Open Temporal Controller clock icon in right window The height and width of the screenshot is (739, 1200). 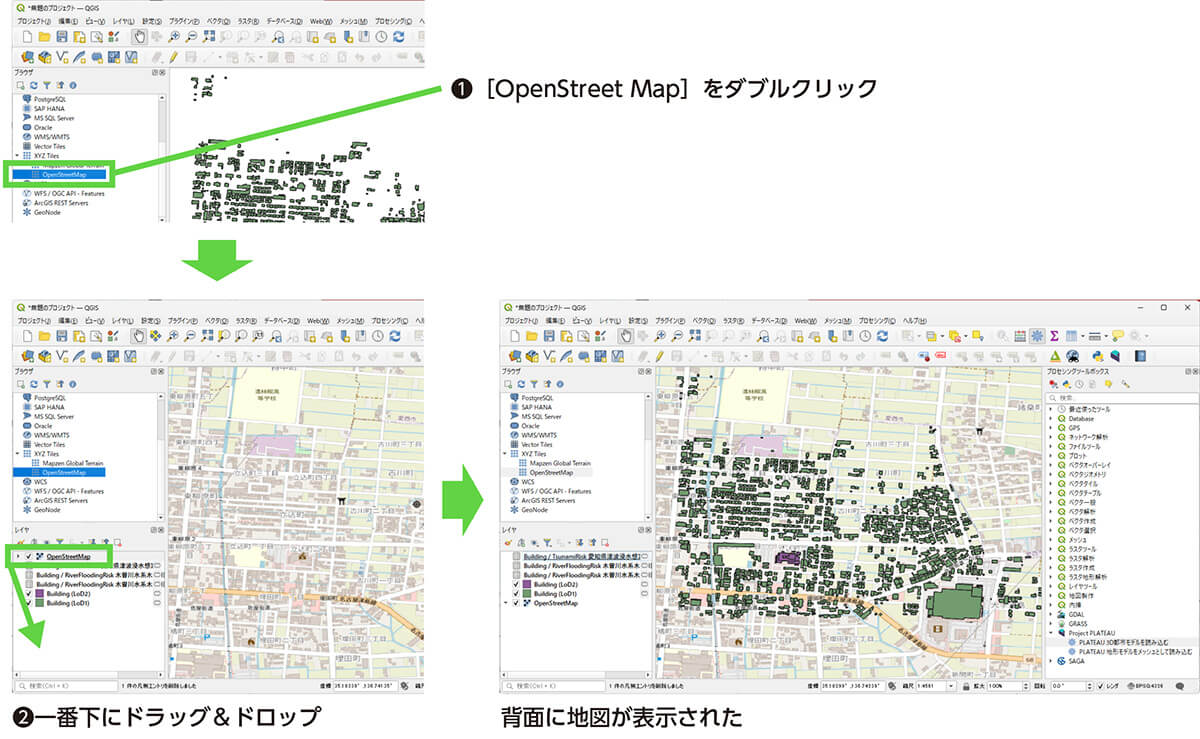865,336
